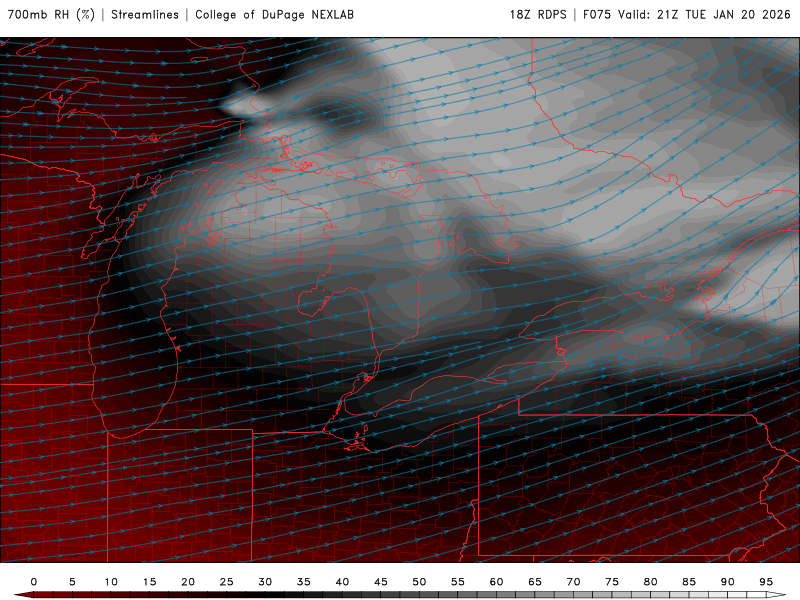Click the "18Z RDPS" model run label

pyautogui.click(x=538, y=14)
